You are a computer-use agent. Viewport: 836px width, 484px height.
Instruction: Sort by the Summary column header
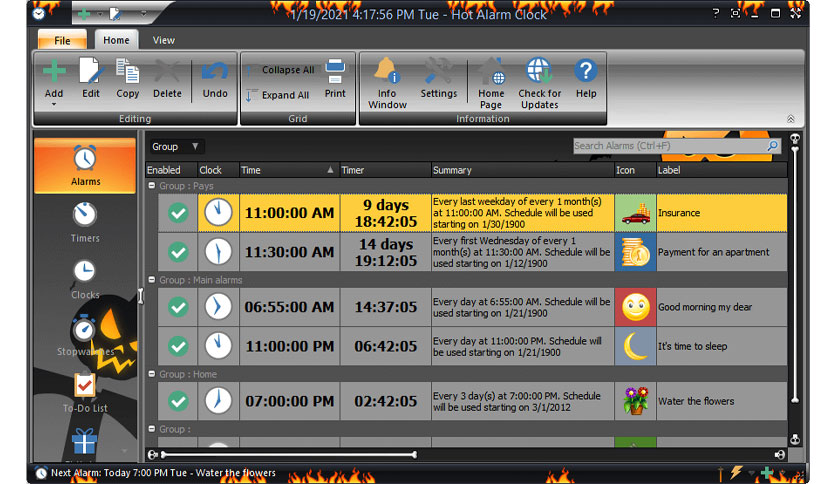[522, 170]
